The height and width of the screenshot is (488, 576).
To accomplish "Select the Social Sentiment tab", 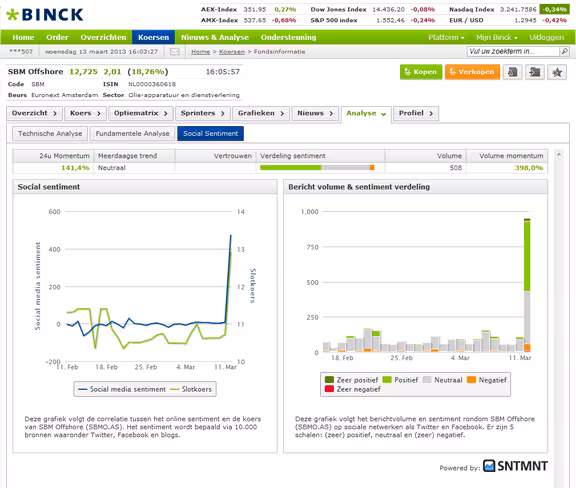I will click(210, 133).
